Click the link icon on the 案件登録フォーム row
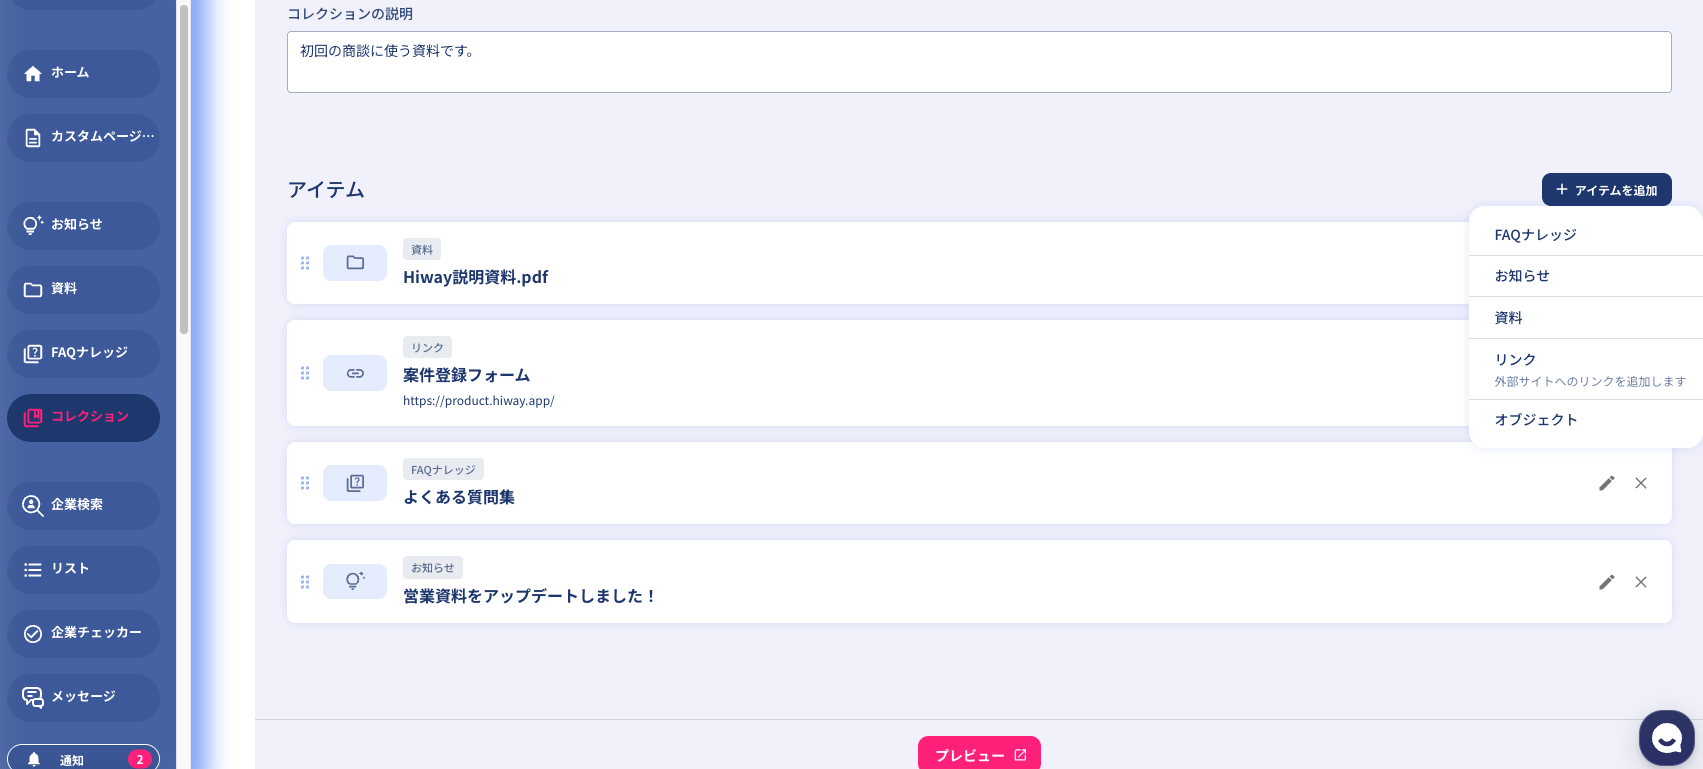The width and height of the screenshot is (1703, 769). (355, 373)
